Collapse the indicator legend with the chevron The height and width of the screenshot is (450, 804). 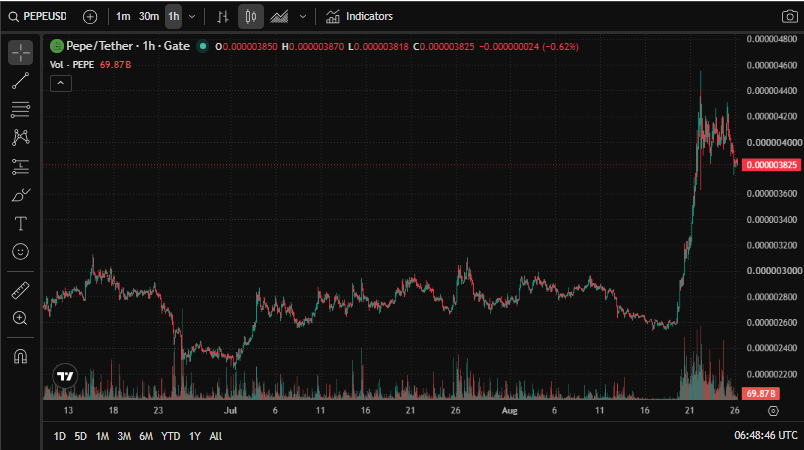pyautogui.click(x=61, y=83)
